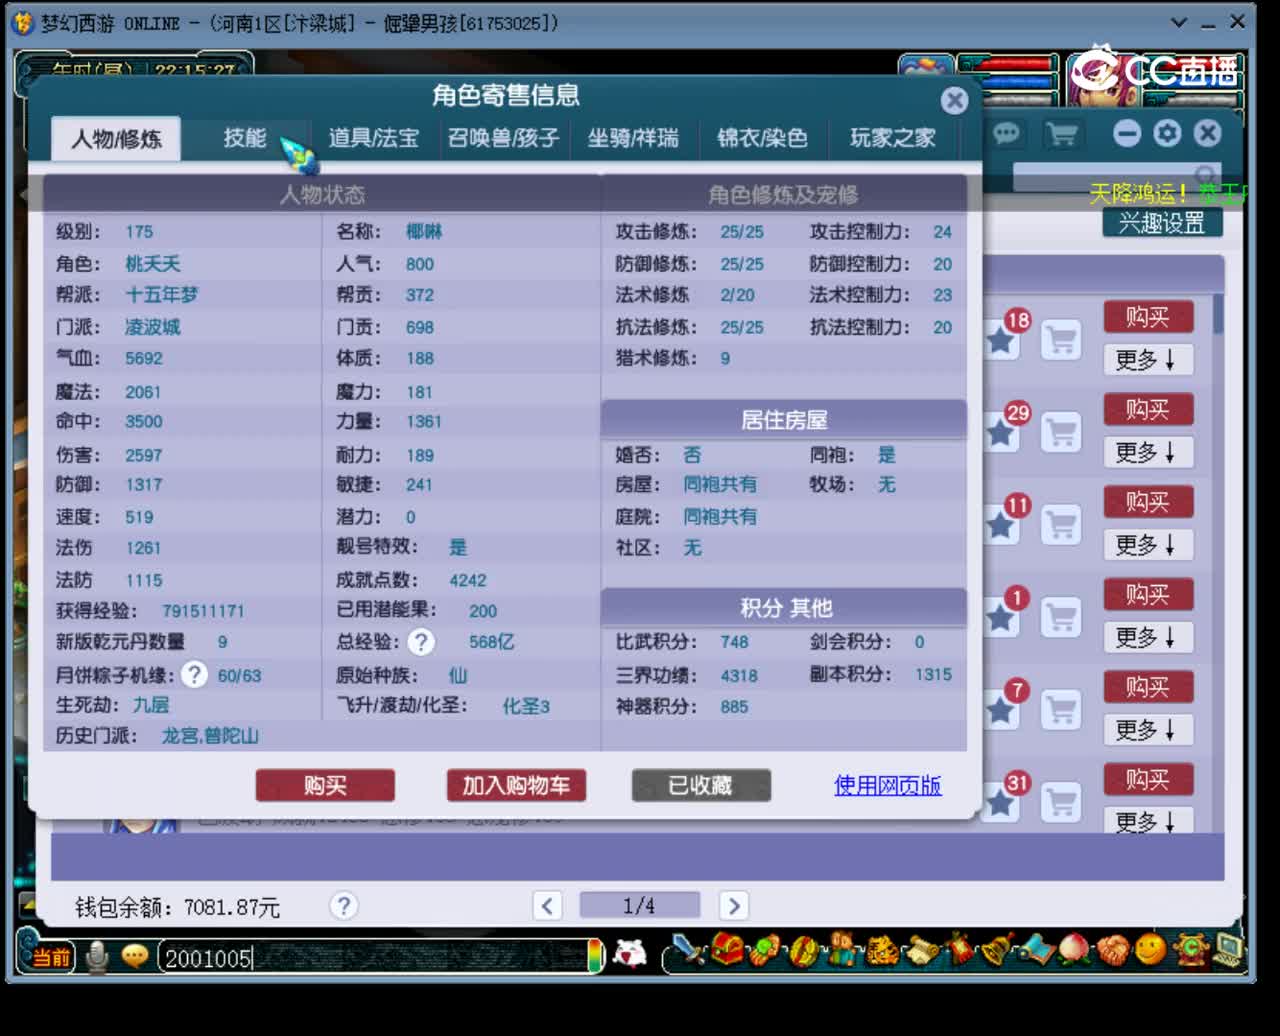Expand 更多 for listing with 18 favorites

tap(1148, 360)
